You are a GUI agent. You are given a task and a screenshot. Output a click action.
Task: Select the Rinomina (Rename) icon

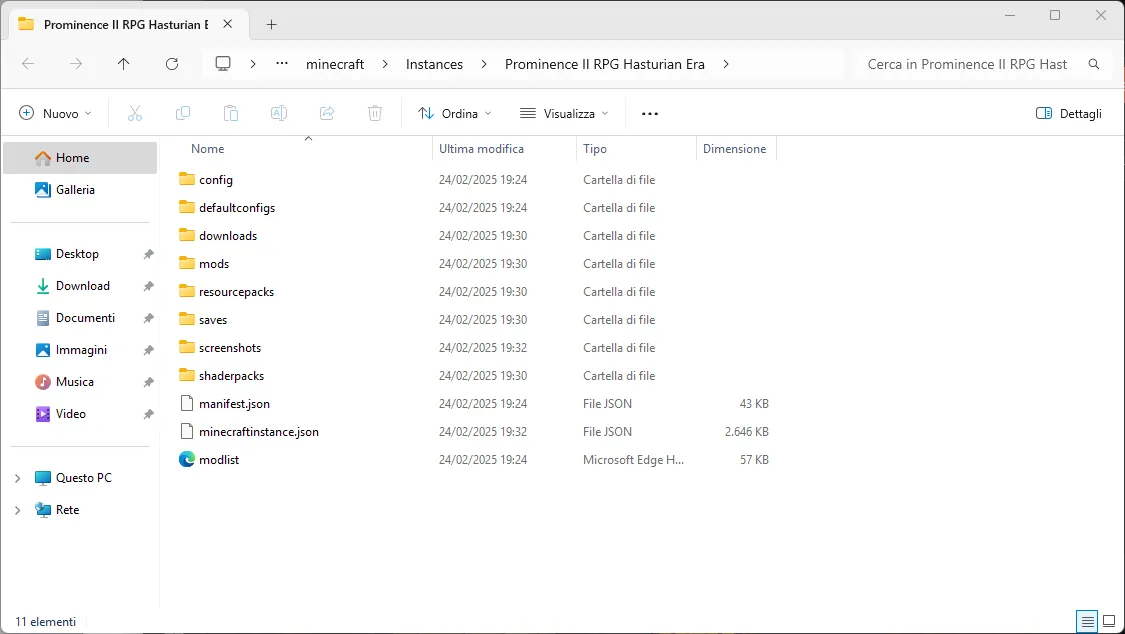[279, 113]
